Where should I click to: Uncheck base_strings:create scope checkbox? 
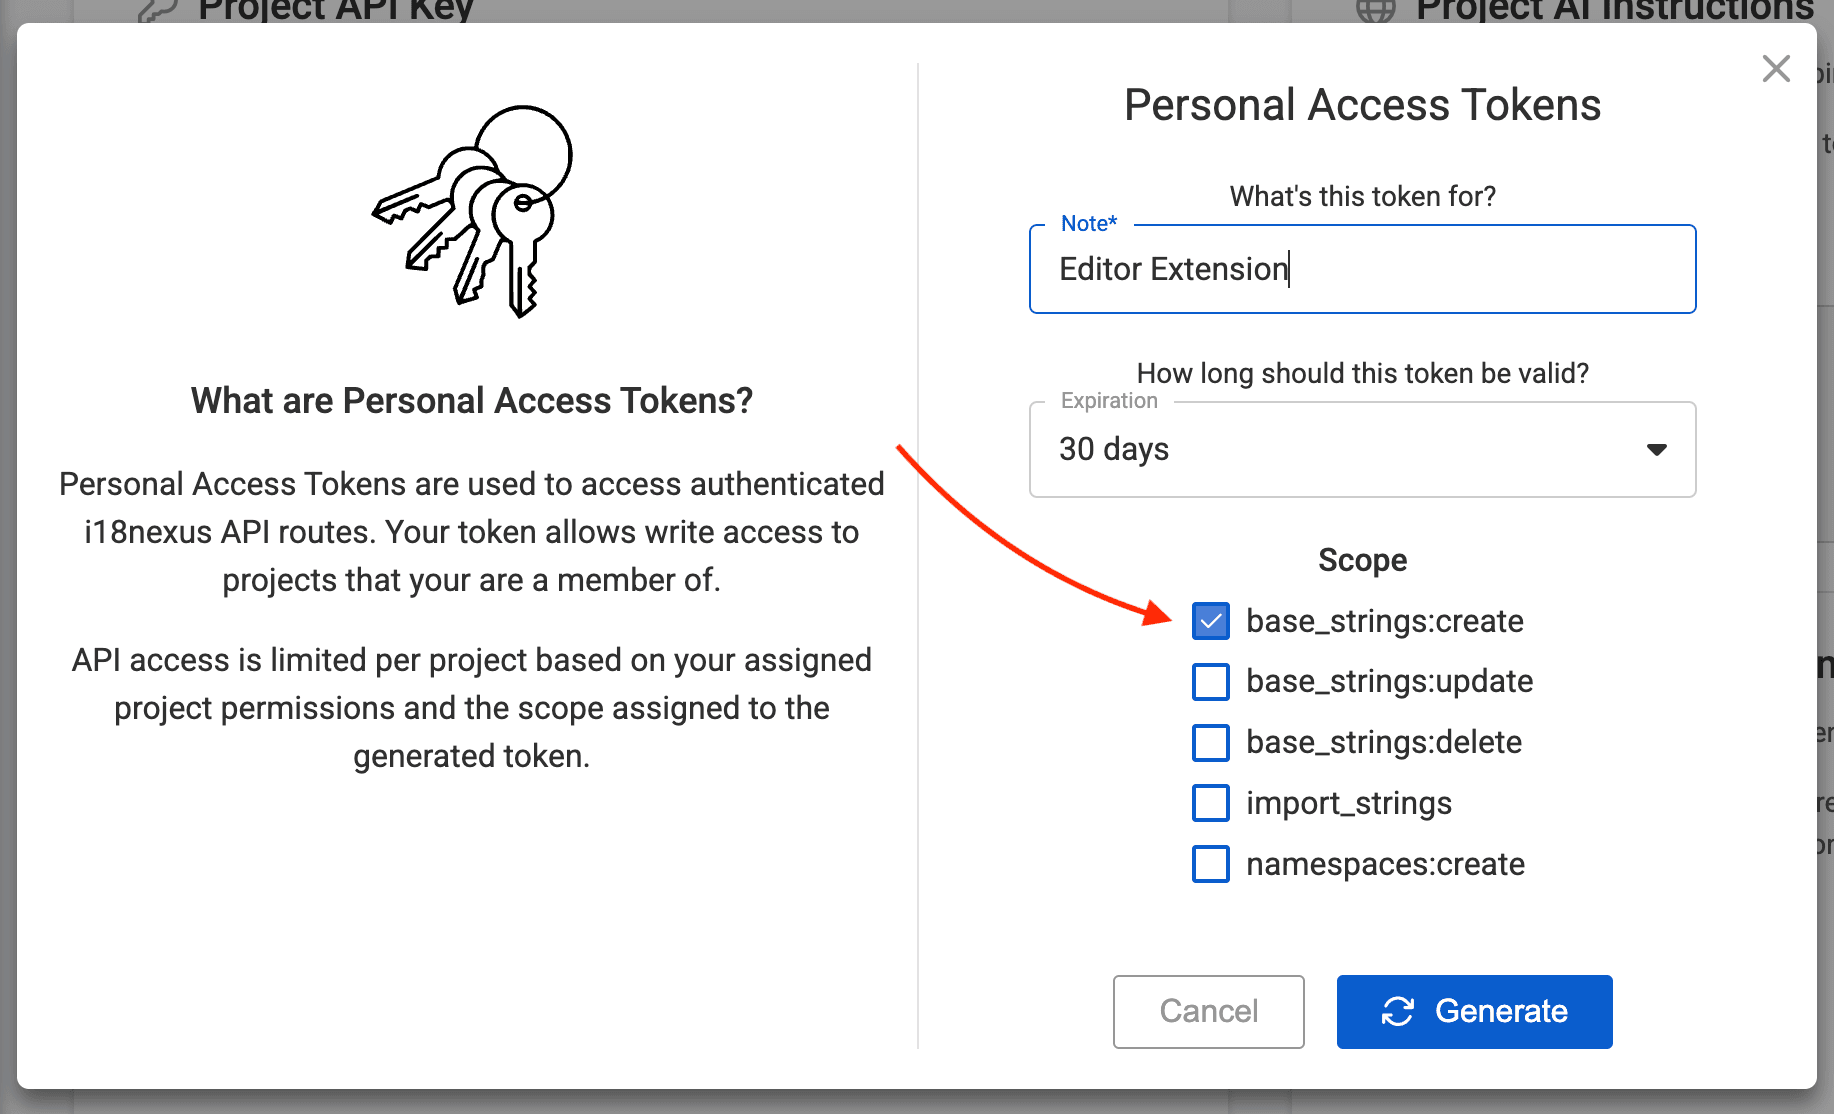pos(1211,621)
